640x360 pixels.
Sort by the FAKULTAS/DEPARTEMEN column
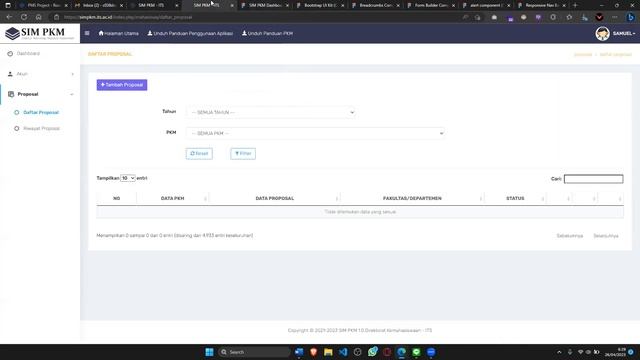click(412, 198)
